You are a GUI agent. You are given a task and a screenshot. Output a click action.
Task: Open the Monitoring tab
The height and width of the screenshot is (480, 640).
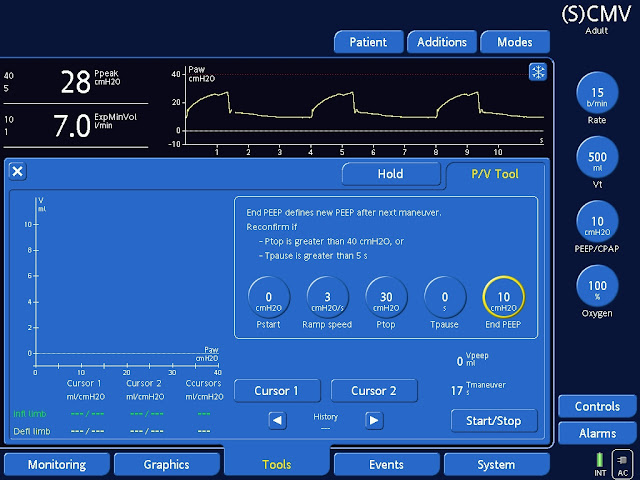[x=57, y=464]
